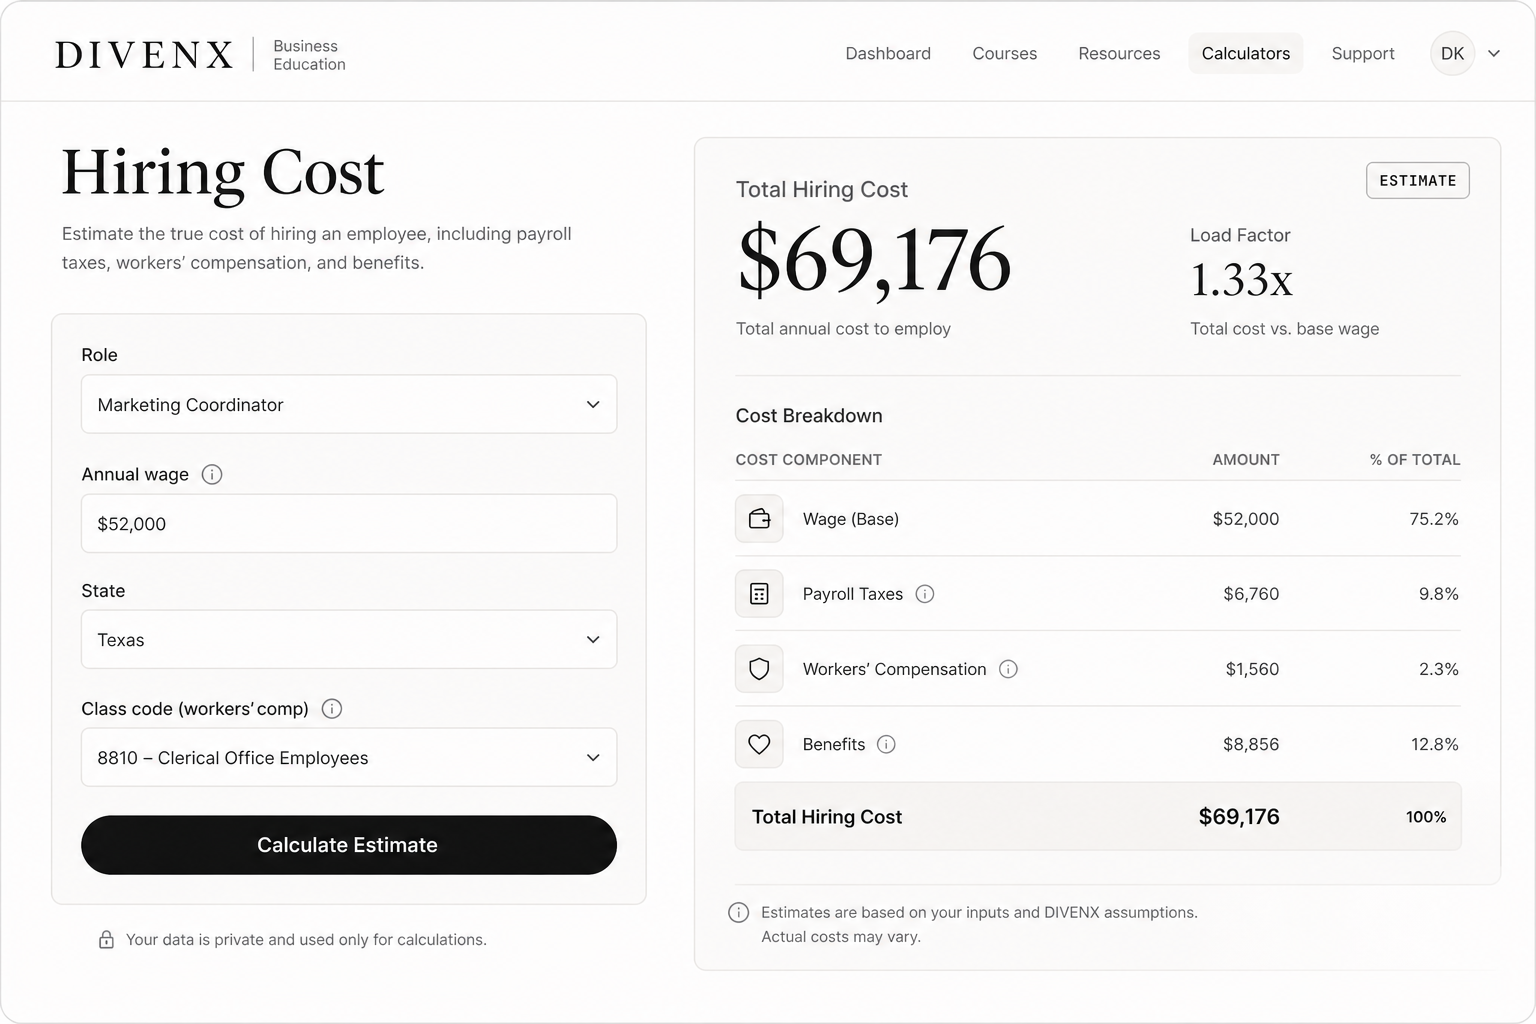Click the 100% total cell
This screenshot has width=1536, height=1024.
tap(1426, 817)
